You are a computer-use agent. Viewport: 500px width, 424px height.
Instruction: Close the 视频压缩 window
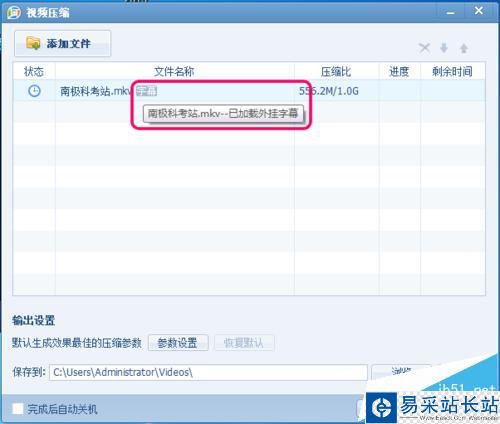pos(479,11)
